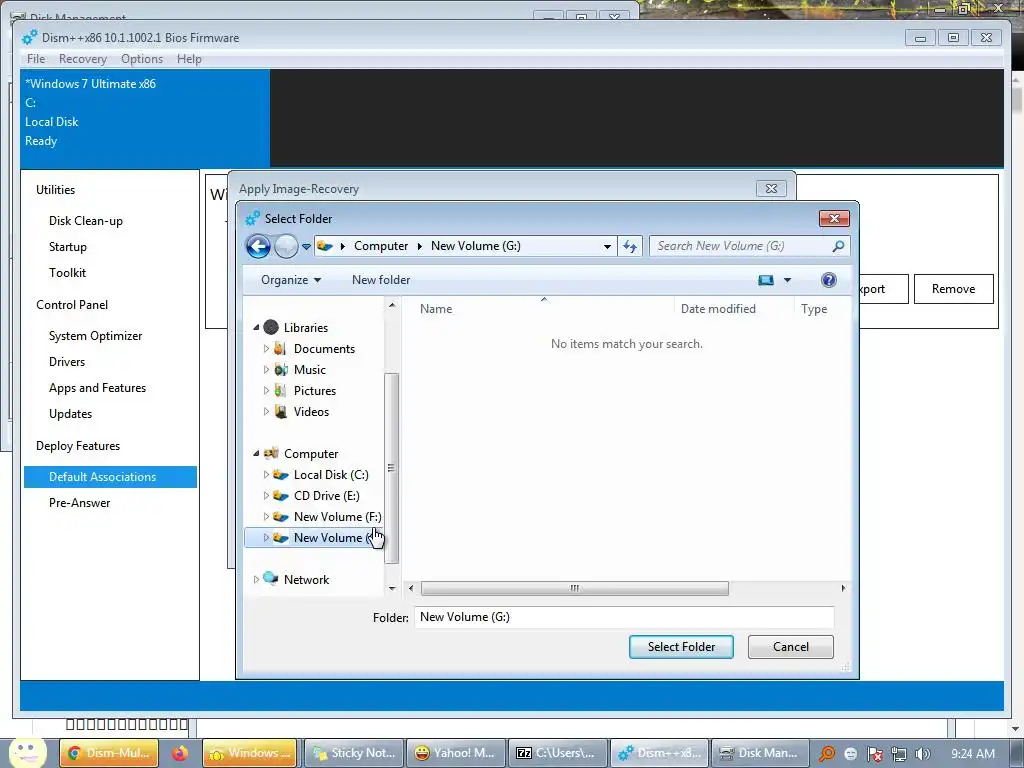Go back using the blue back arrow
This screenshot has width=1024, height=768.
click(x=258, y=246)
